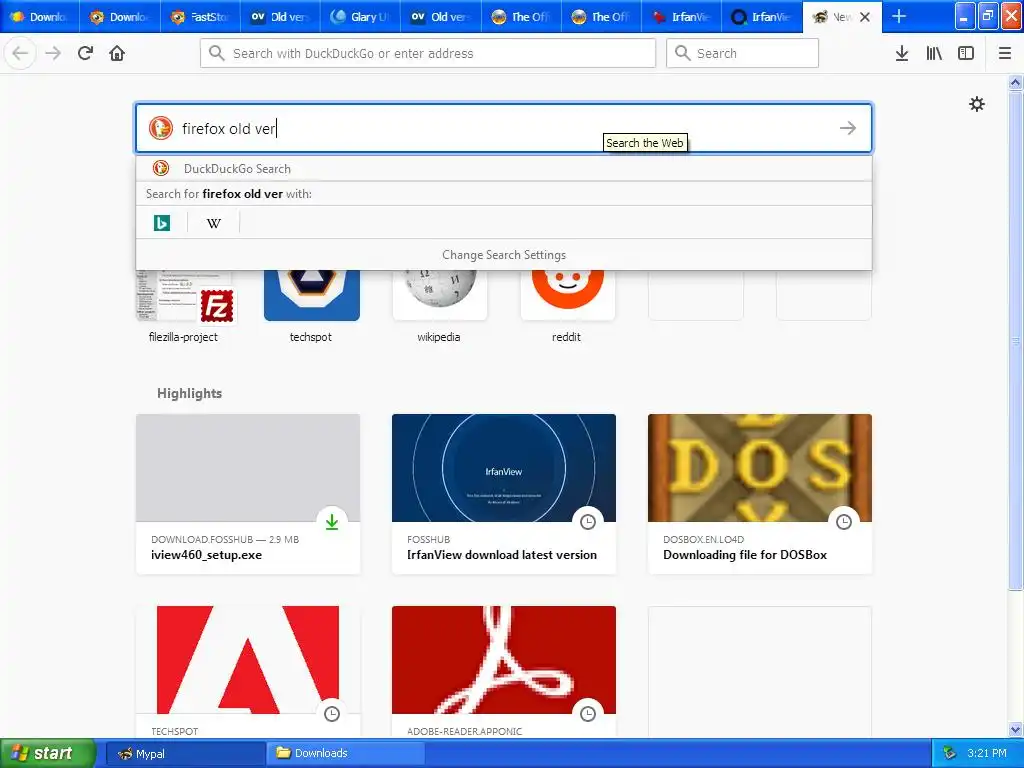Select DuckDuckGo Search suggestion row
Image resolution: width=1024 pixels, height=768 pixels.
(504, 168)
